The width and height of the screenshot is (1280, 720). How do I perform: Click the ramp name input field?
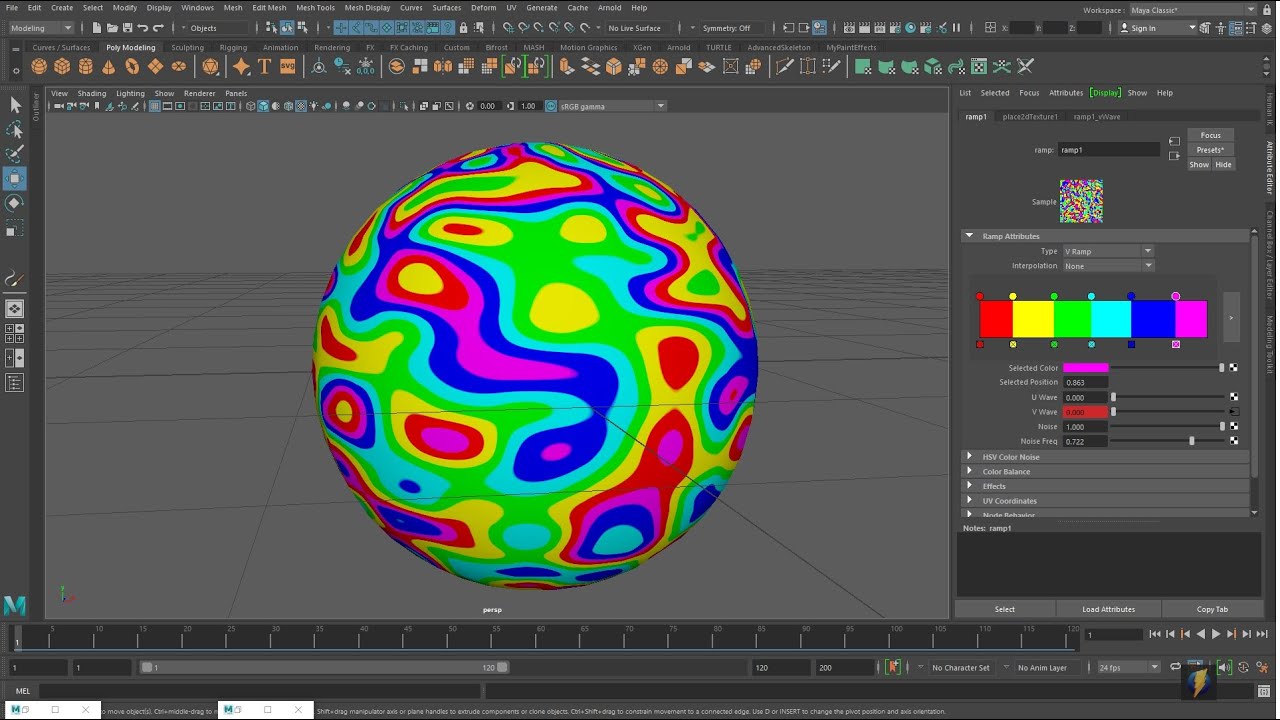click(1109, 150)
